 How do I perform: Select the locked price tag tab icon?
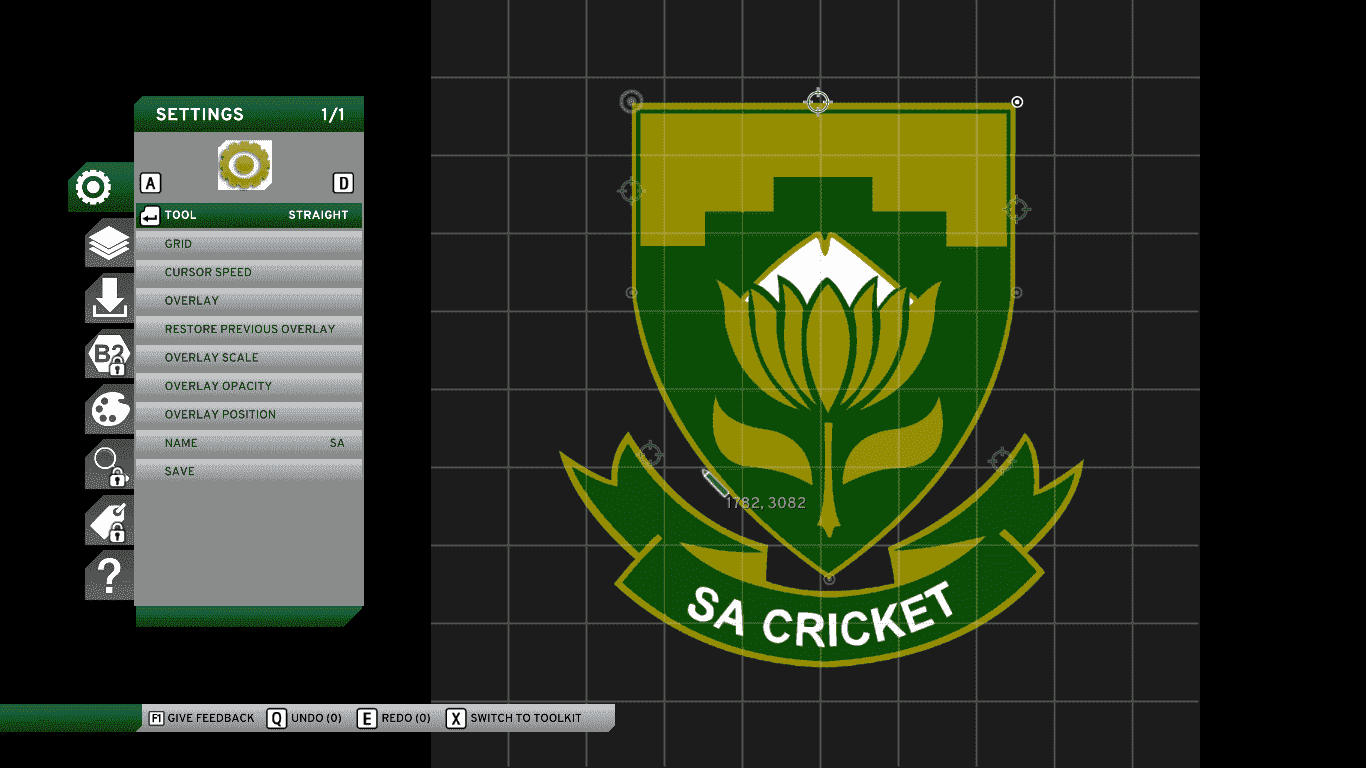109,521
